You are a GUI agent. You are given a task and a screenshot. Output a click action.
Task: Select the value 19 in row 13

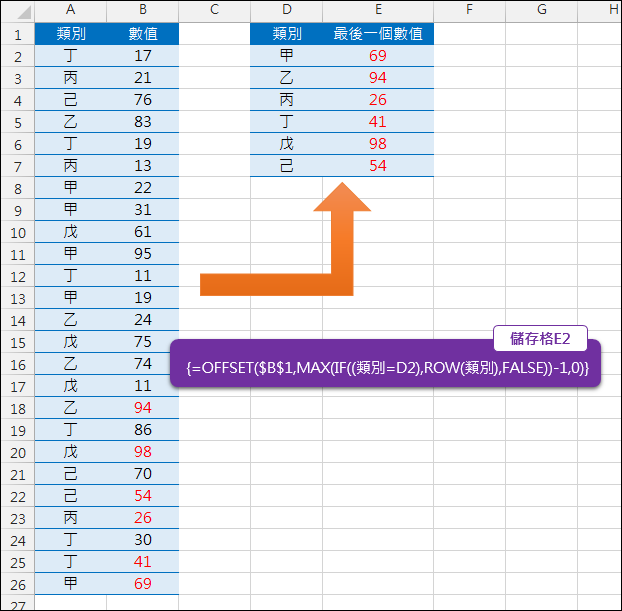[143, 298]
